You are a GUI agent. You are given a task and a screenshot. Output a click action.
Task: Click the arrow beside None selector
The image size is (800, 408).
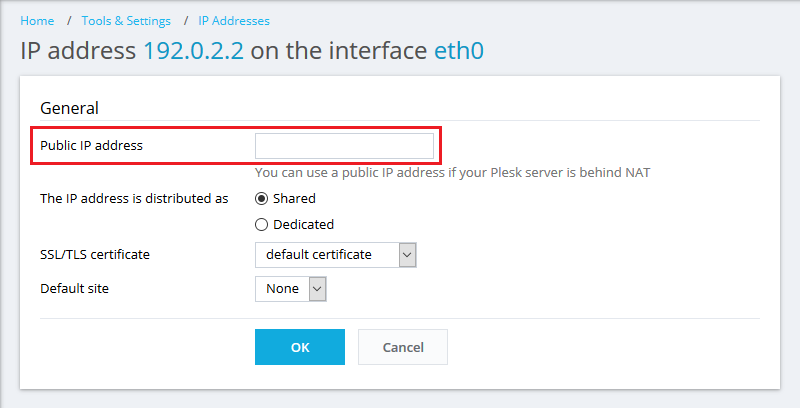[317, 288]
